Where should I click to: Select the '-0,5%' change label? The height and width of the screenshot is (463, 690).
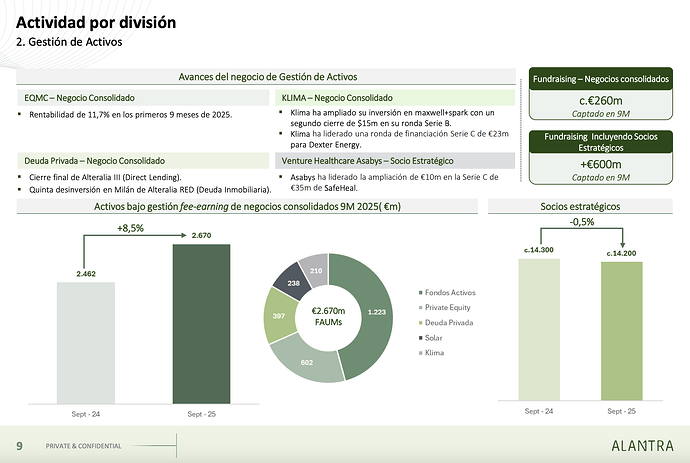(x=582, y=222)
